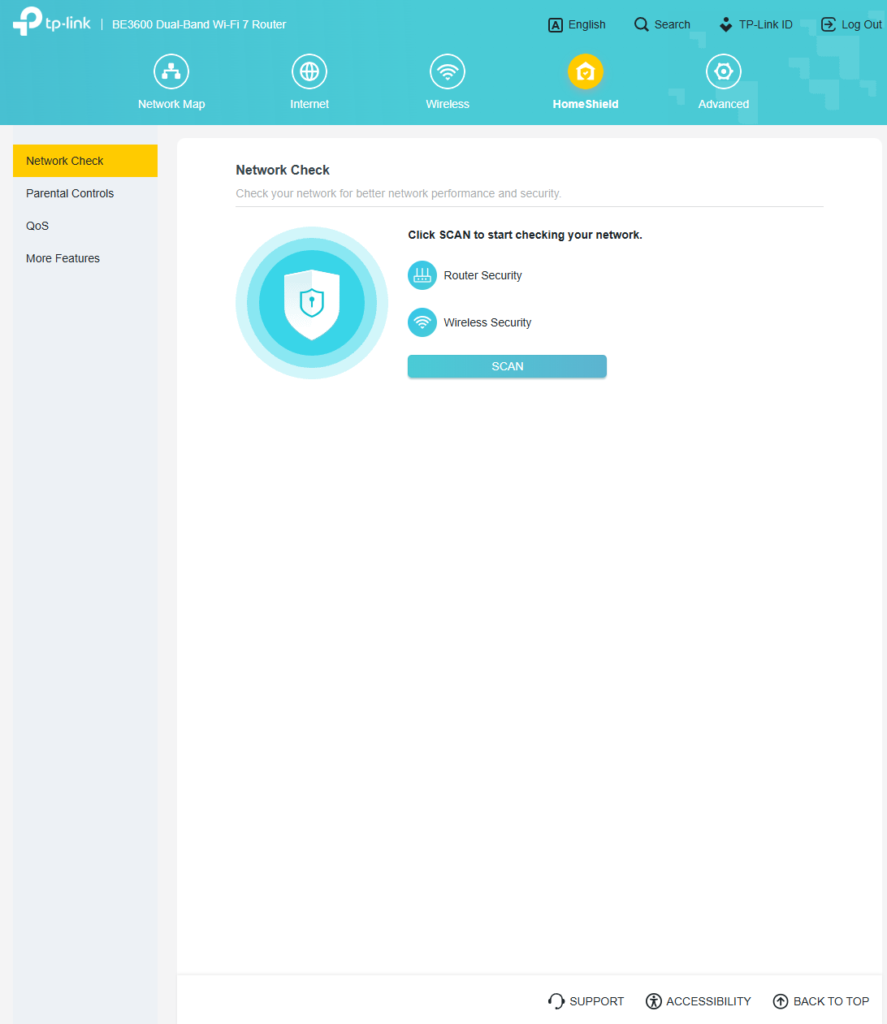Open the HomeShield shield icon
Image resolution: width=887 pixels, height=1024 pixels.
585,70
